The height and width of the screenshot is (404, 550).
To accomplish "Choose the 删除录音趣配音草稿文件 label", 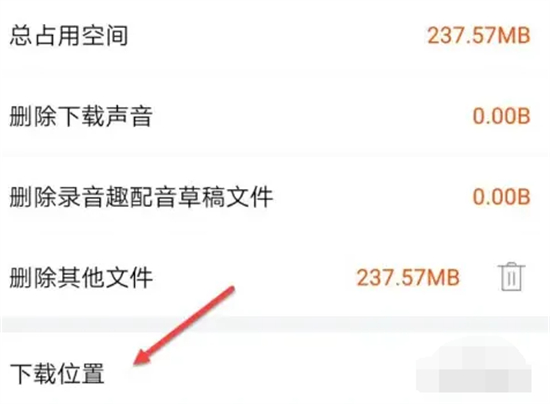I will (141, 197).
